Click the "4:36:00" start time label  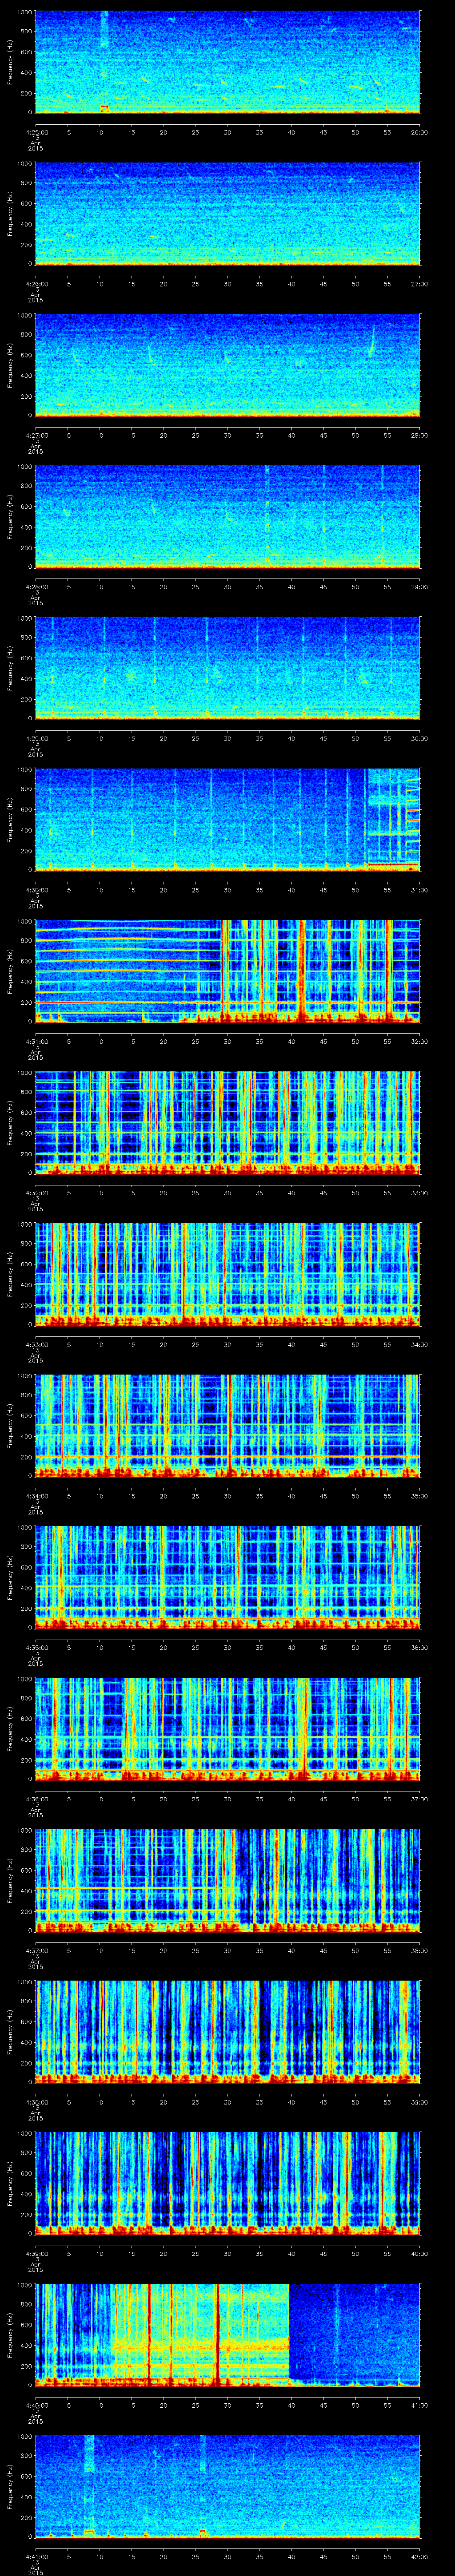[36, 1798]
